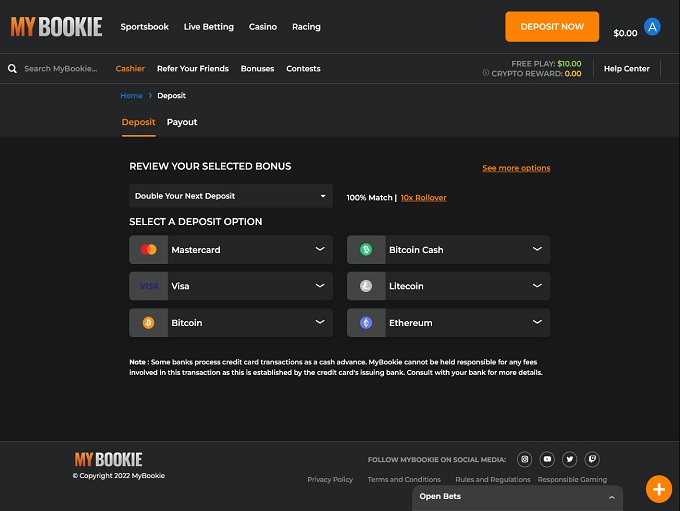680x511 pixels.
Task: Click the See more options link
Action: click(516, 168)
